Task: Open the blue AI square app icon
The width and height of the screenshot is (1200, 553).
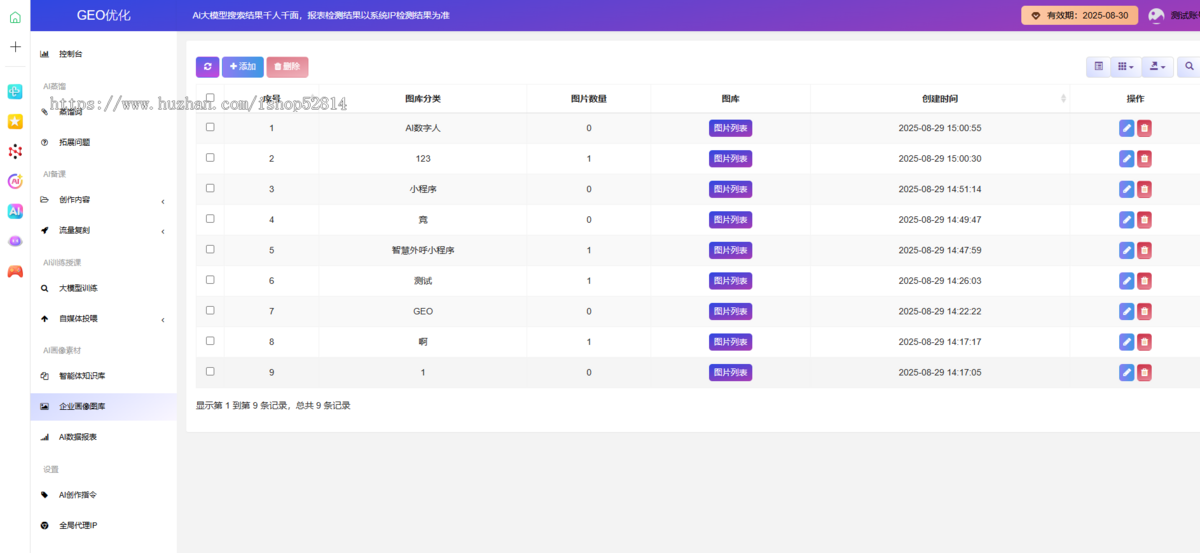Action: tap(15, 211)
